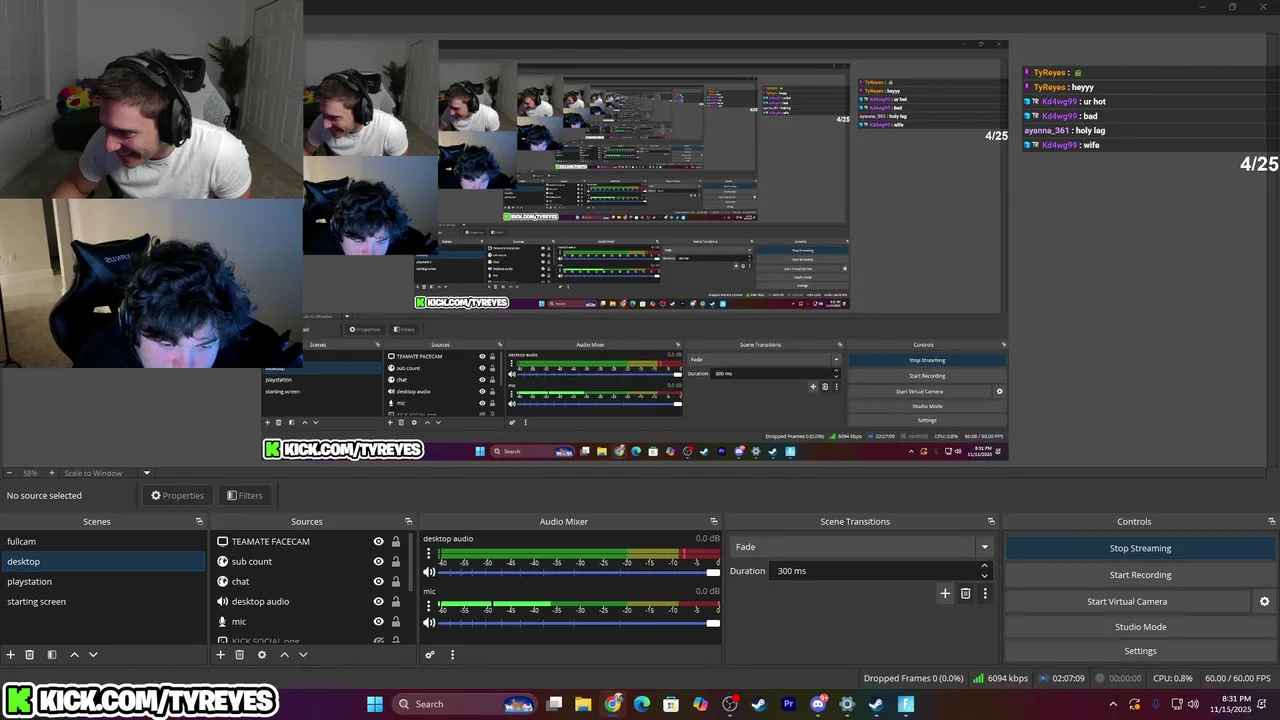Screen dimensions: 1280x720
Task: Mute desktop audio speaker icon in mixer
Action: [x=429, y=572]
